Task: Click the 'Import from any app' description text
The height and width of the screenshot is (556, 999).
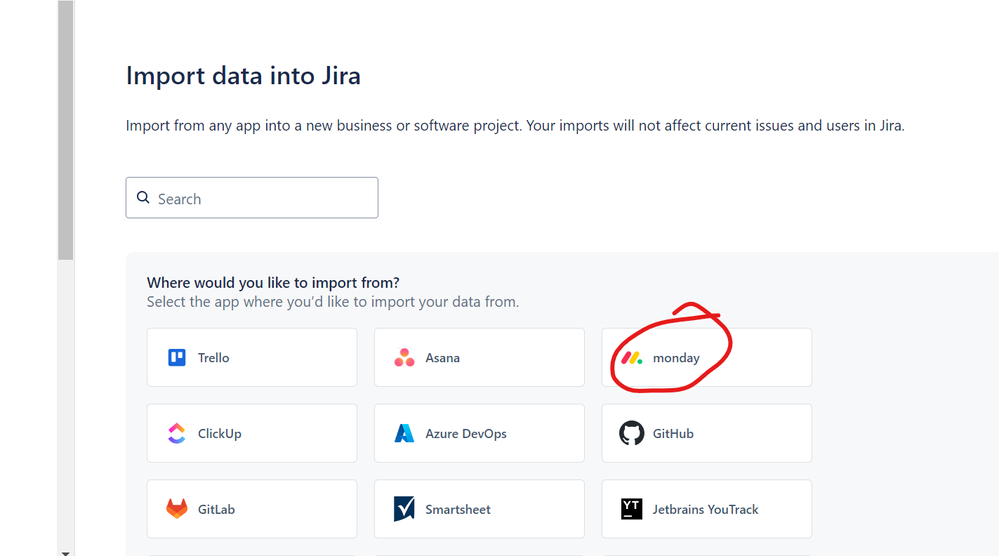Action: (x=515, y=125)
